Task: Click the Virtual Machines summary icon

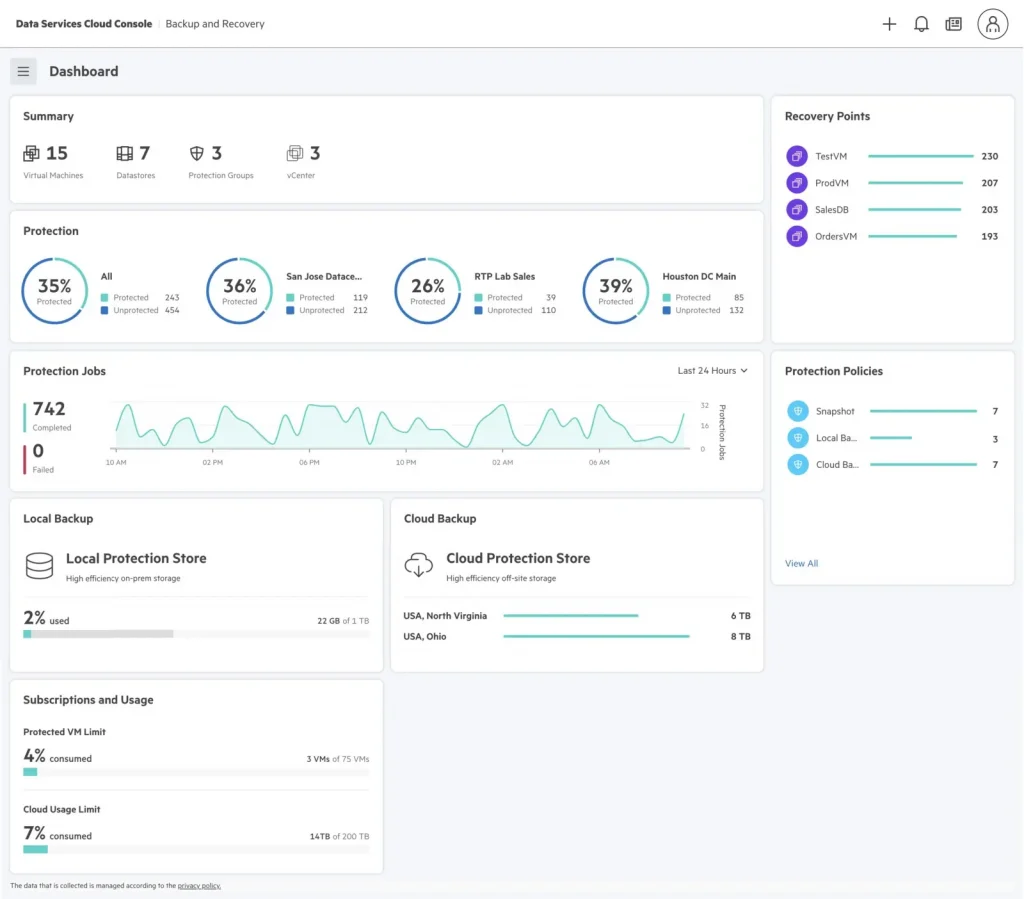Action: click(31, 153)
